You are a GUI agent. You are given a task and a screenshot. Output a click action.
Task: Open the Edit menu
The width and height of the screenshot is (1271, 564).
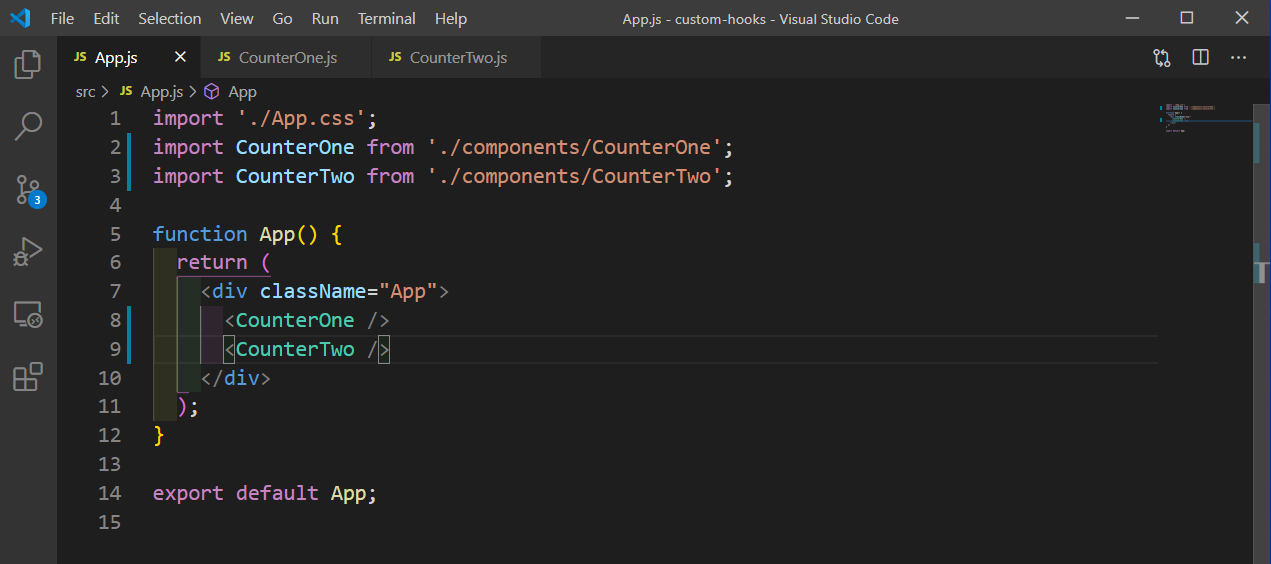point(106,18)
